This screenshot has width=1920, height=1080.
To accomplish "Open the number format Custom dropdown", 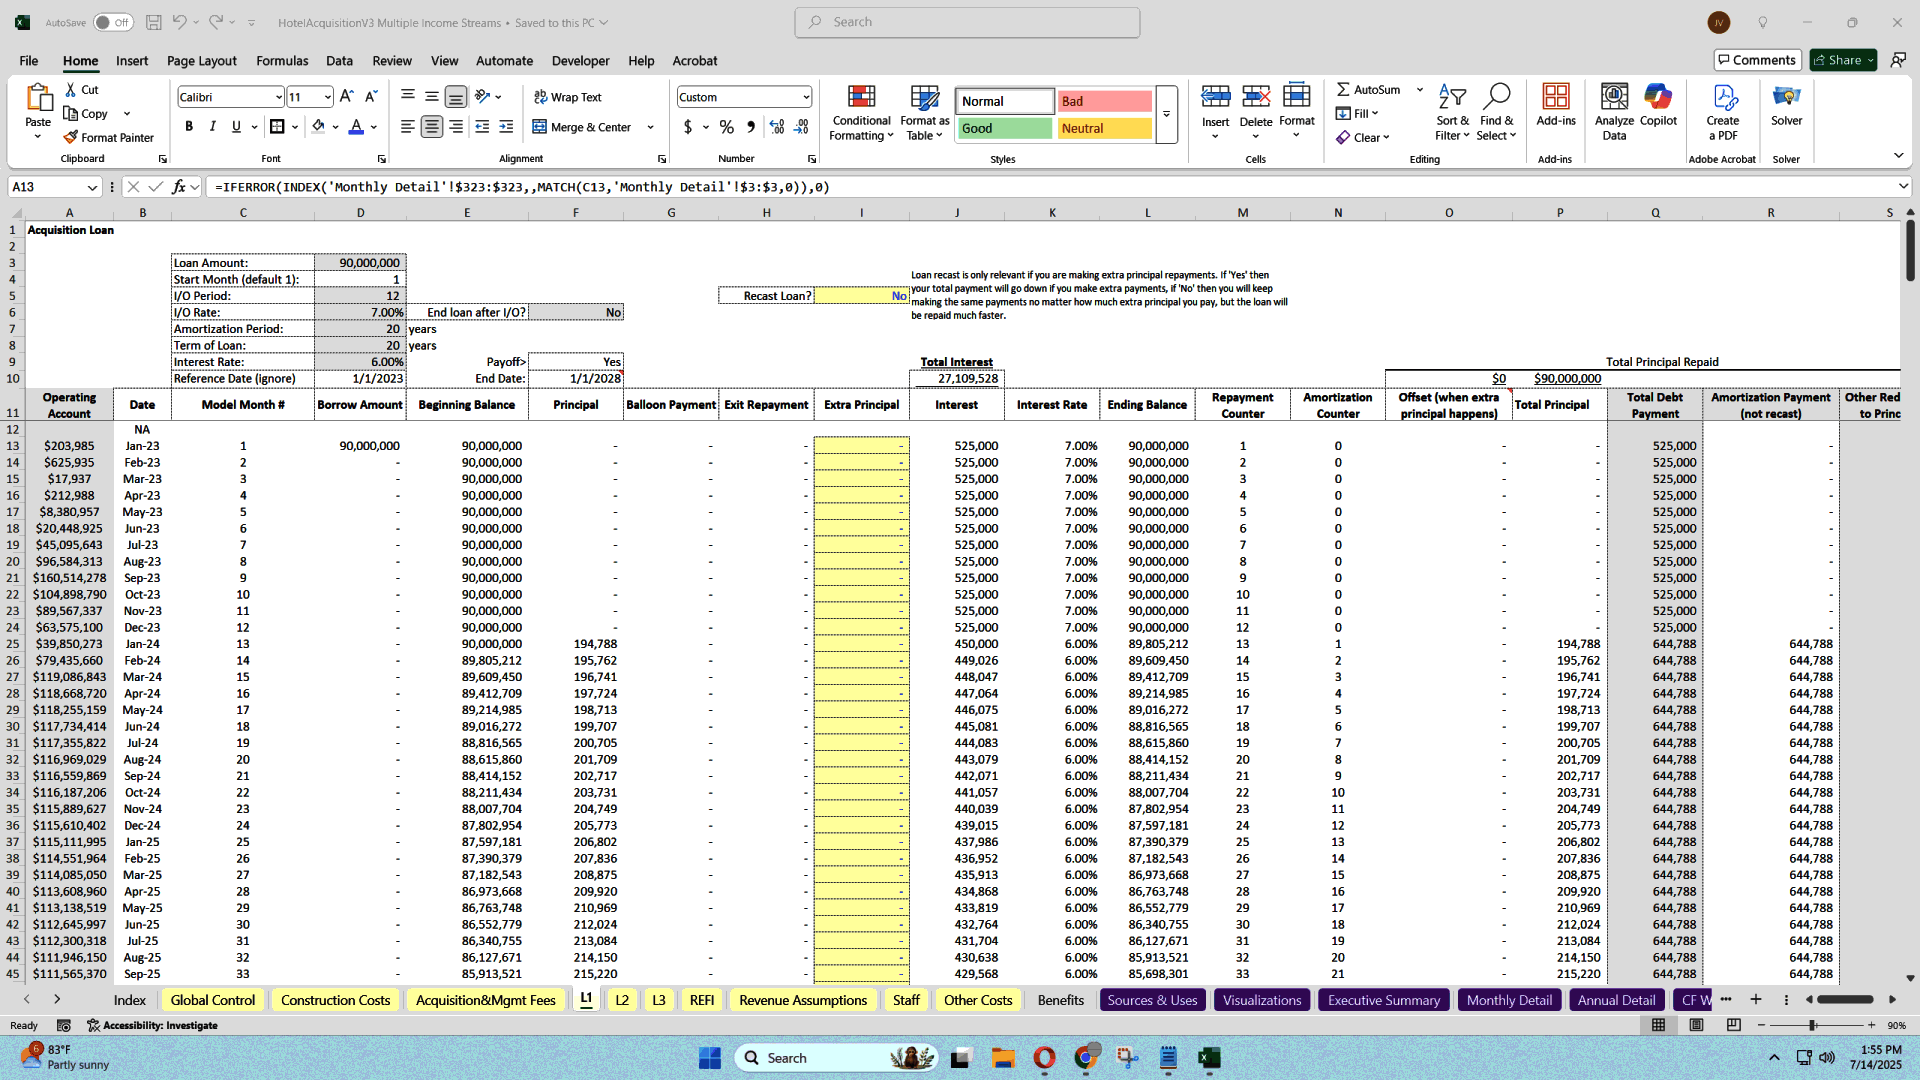I will tap(806, 97).
